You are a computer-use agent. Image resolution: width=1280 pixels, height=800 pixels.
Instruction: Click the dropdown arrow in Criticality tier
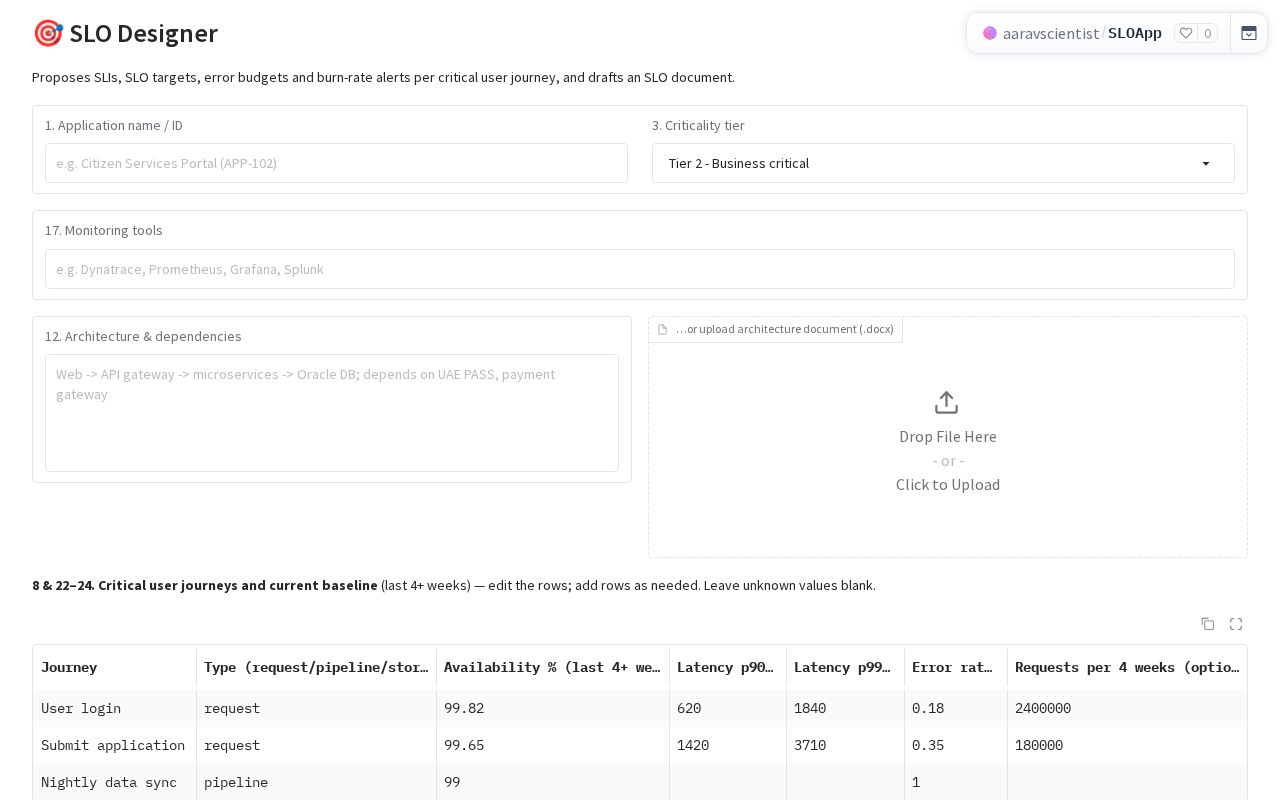[x=1206, y=164]
